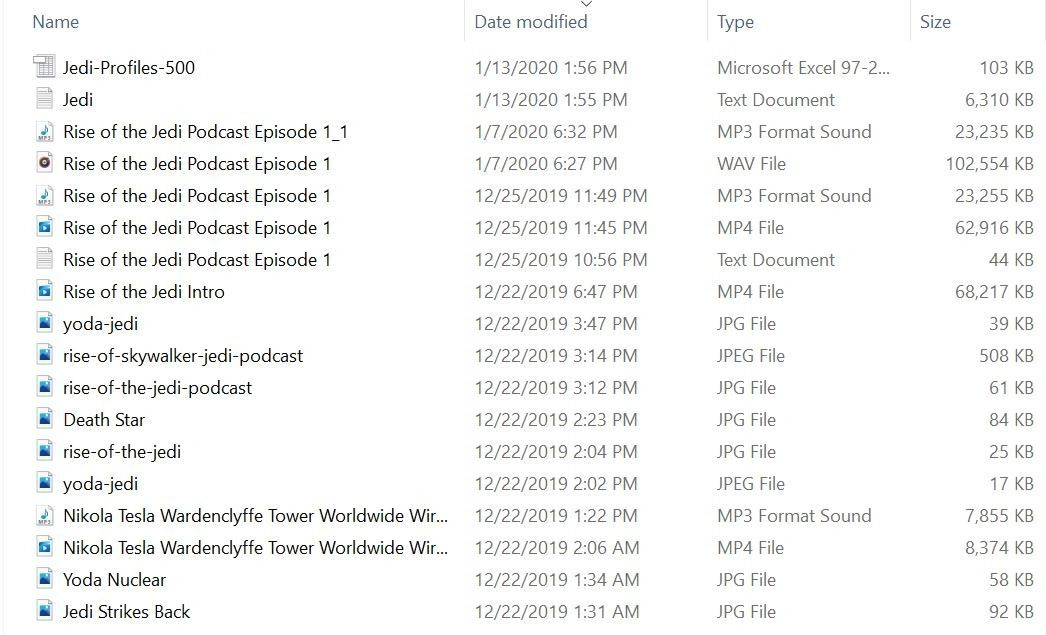The image size is (1046, 635).
Task: Click the MP3 icon beside Podcast Episode 1_1
Action: tap(44, 131)
